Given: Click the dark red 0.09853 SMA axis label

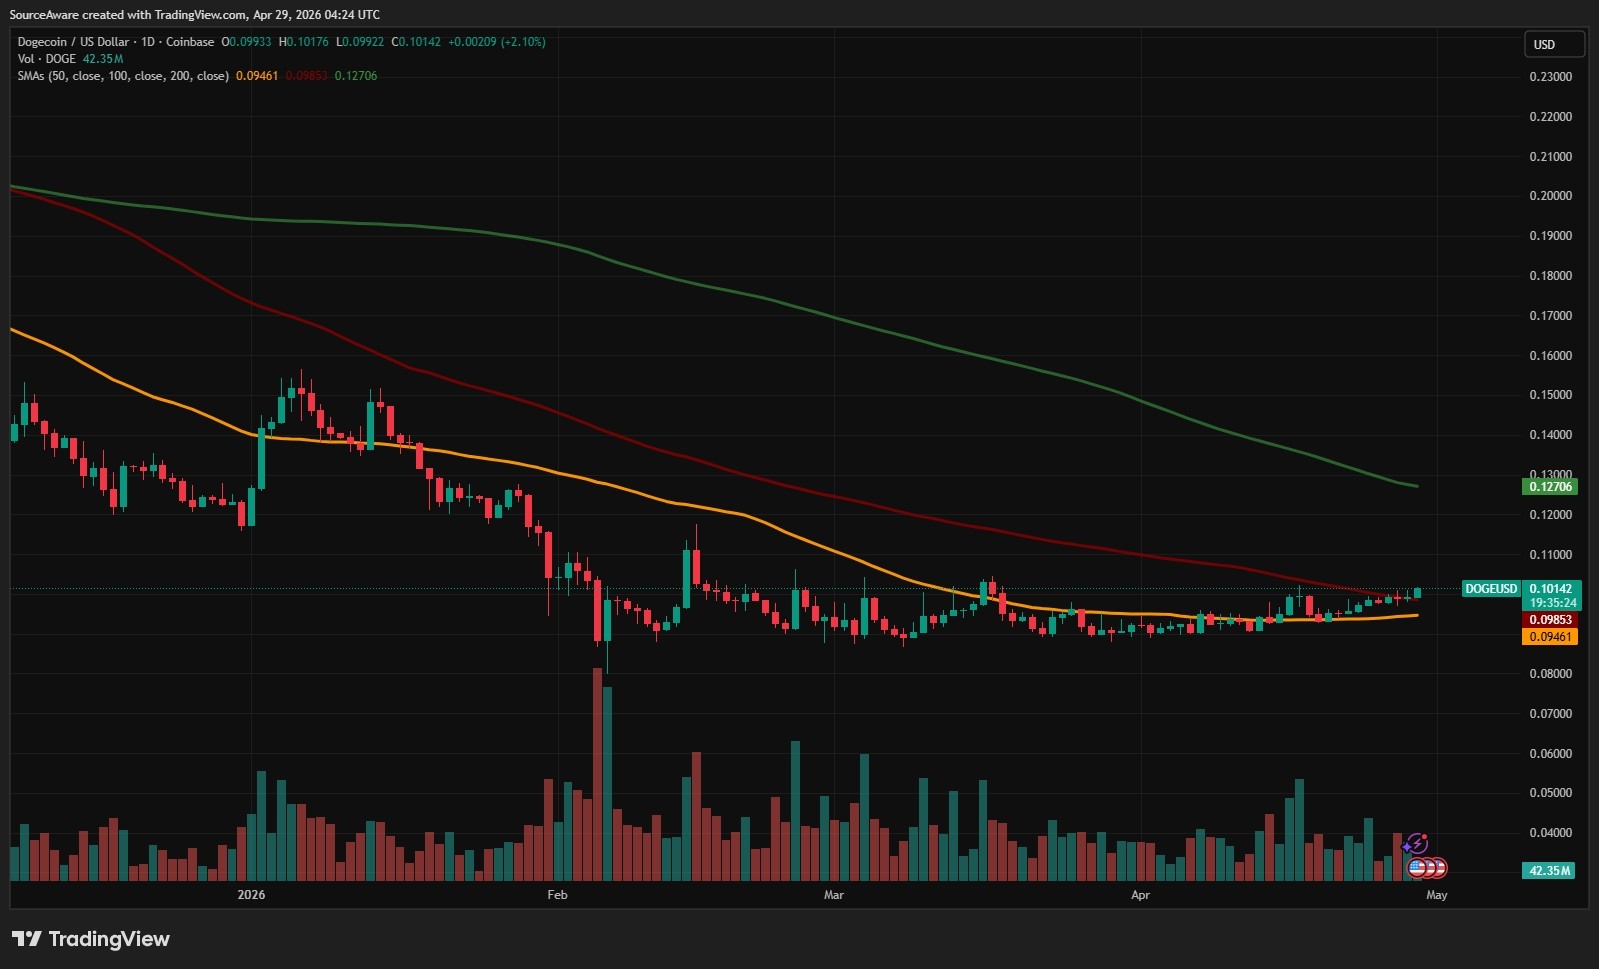Looking at the screenshot, I should (1550, 620).
